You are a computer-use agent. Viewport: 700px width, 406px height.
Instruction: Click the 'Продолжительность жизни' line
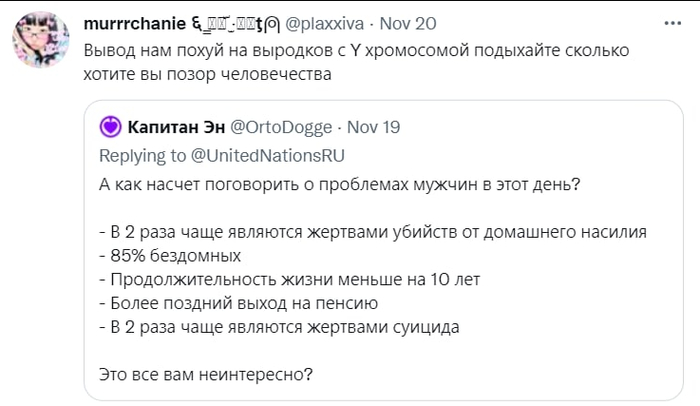(x=292, y=279)
